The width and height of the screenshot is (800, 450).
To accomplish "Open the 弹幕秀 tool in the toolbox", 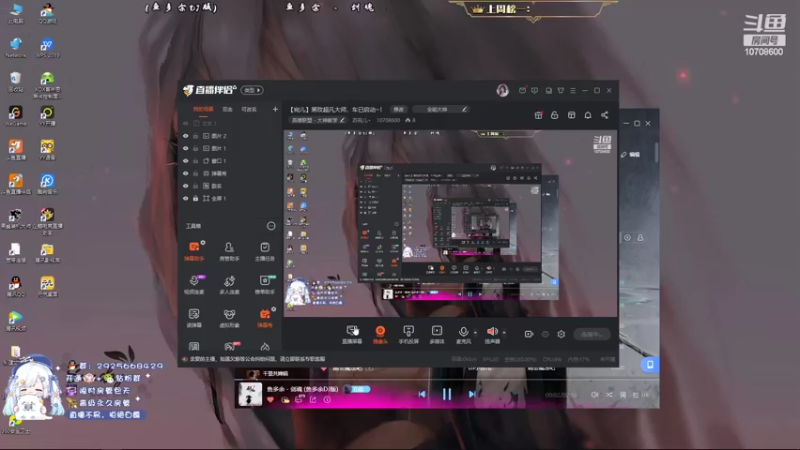I will point(265,317).
